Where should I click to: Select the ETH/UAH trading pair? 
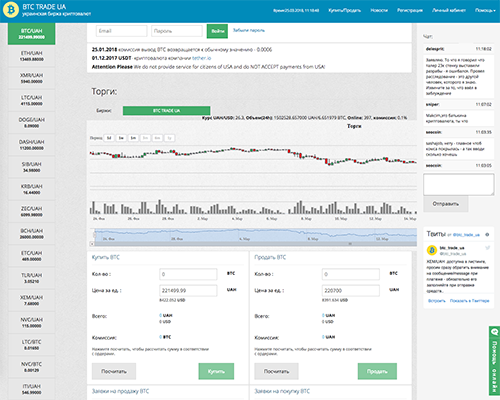pos(32,56)
